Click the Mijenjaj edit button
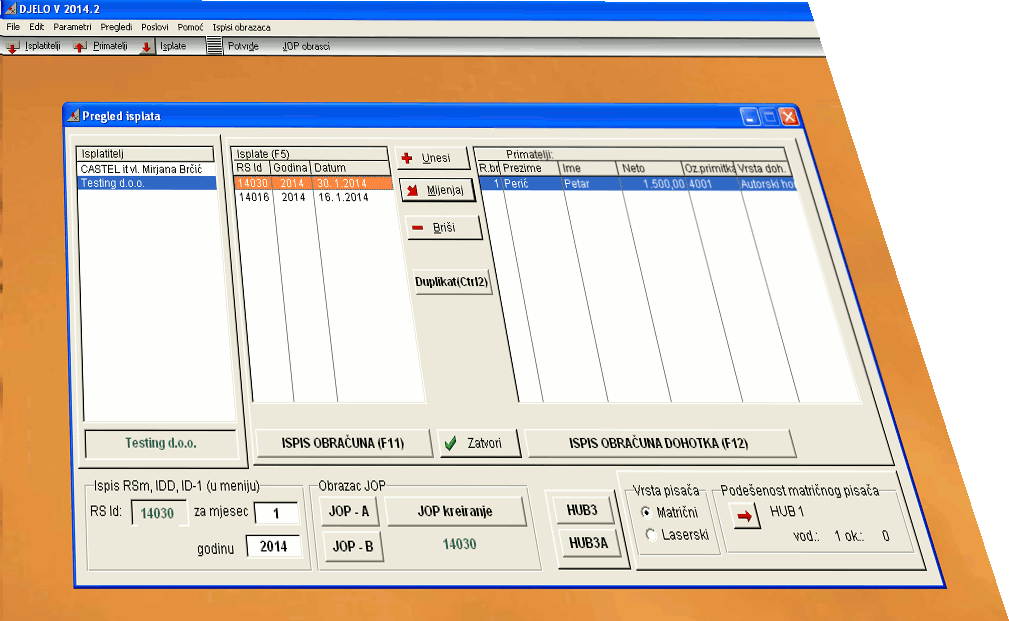1009x621 pixels. click(x=440, y=190)
